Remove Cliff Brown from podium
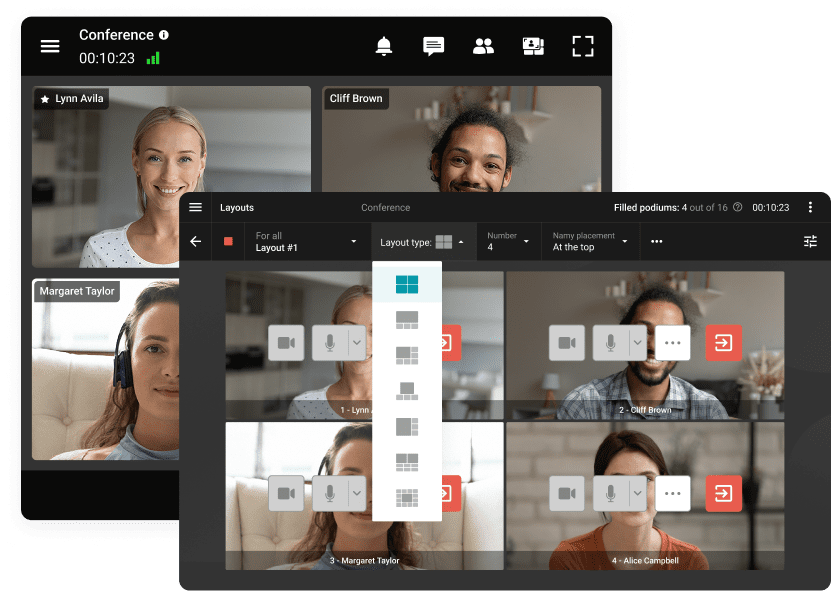The width and height of the screenshot is (831, 591). click(x=723, y=343)
